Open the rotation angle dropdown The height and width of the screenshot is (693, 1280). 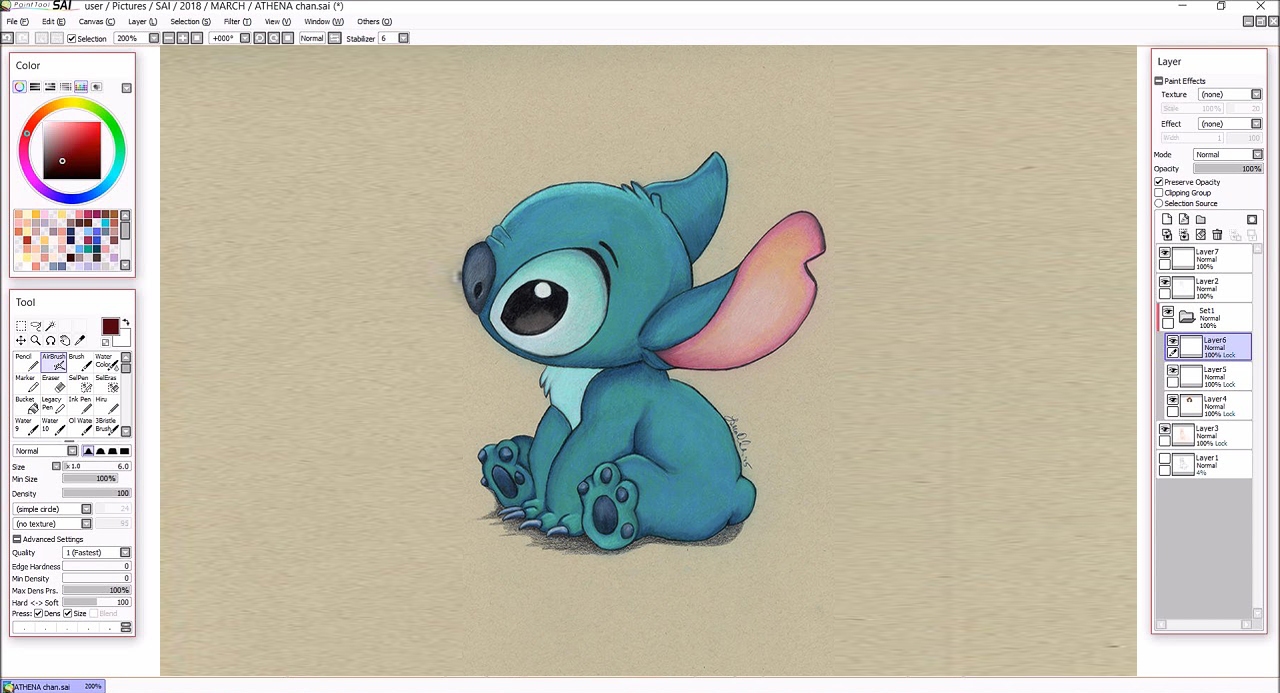[x=245, y=38]
